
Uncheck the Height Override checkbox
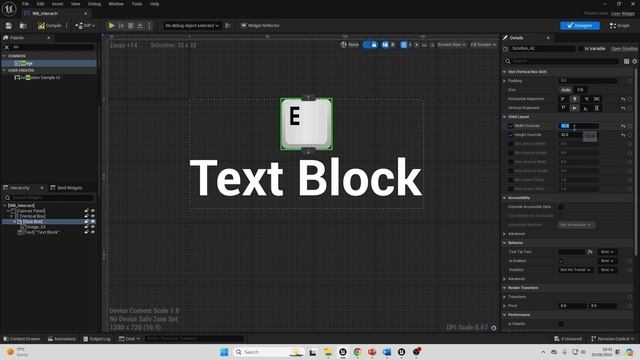coord(511,135)
